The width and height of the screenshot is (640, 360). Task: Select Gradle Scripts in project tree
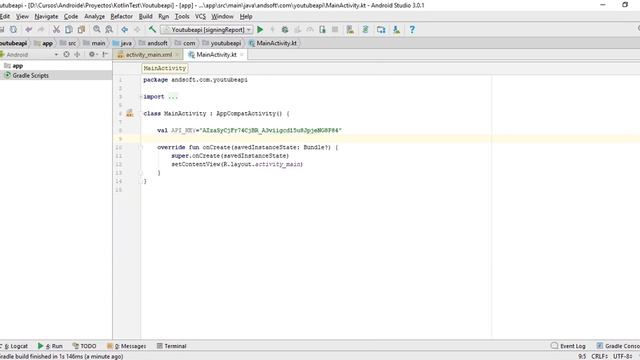(27, 76)
